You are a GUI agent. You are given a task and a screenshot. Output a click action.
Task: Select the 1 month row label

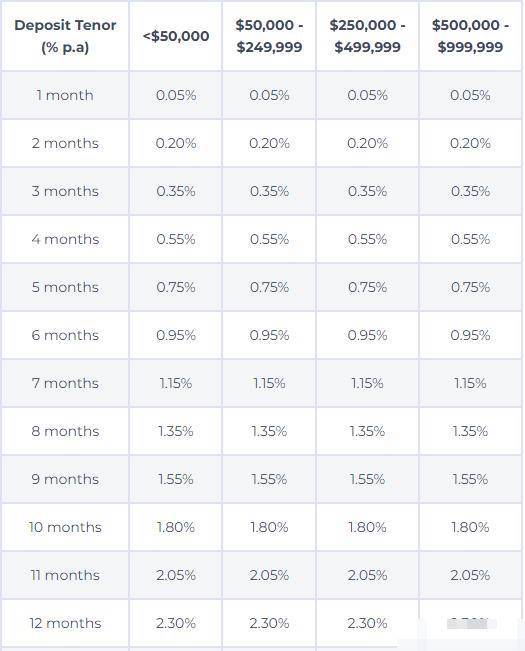pos(65,95)
